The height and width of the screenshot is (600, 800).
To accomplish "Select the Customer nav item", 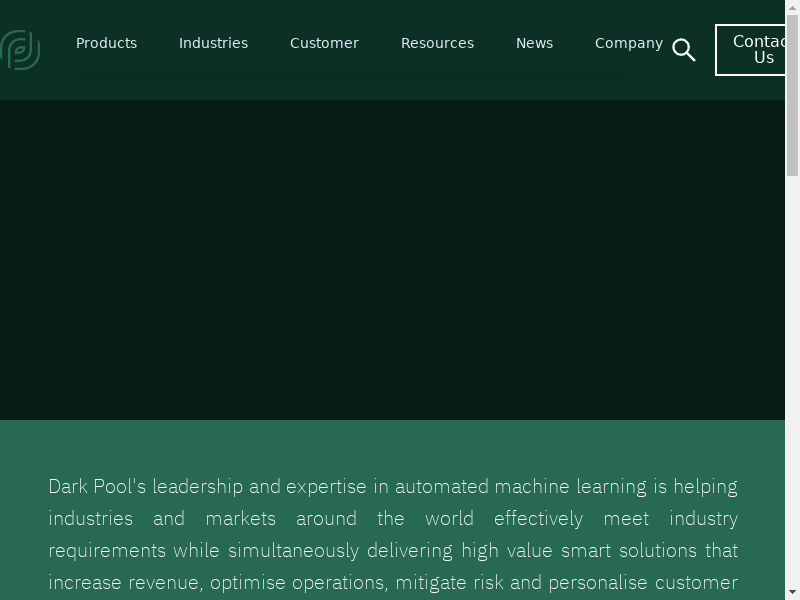I will (x=324, y=43).
